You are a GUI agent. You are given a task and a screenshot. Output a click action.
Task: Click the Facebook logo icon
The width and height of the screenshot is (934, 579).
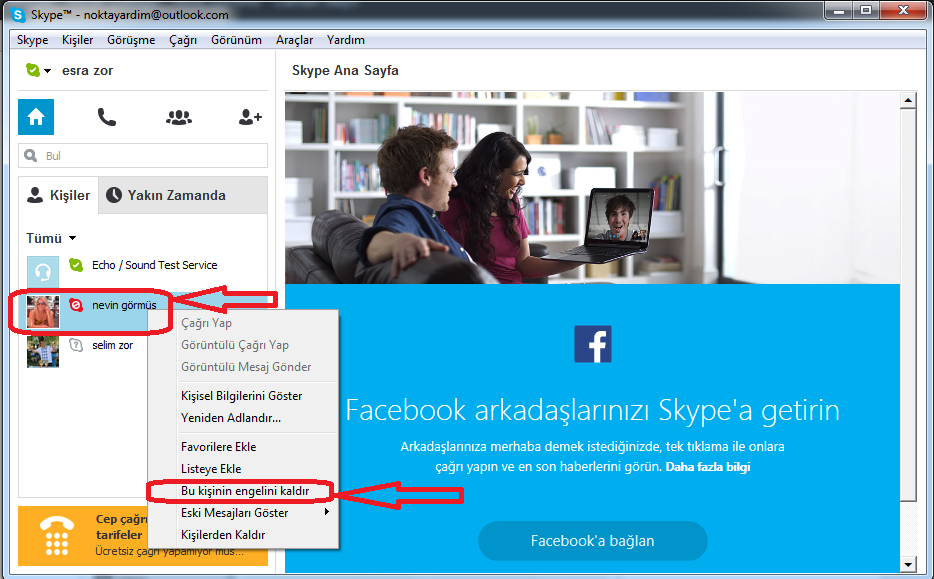593,344
